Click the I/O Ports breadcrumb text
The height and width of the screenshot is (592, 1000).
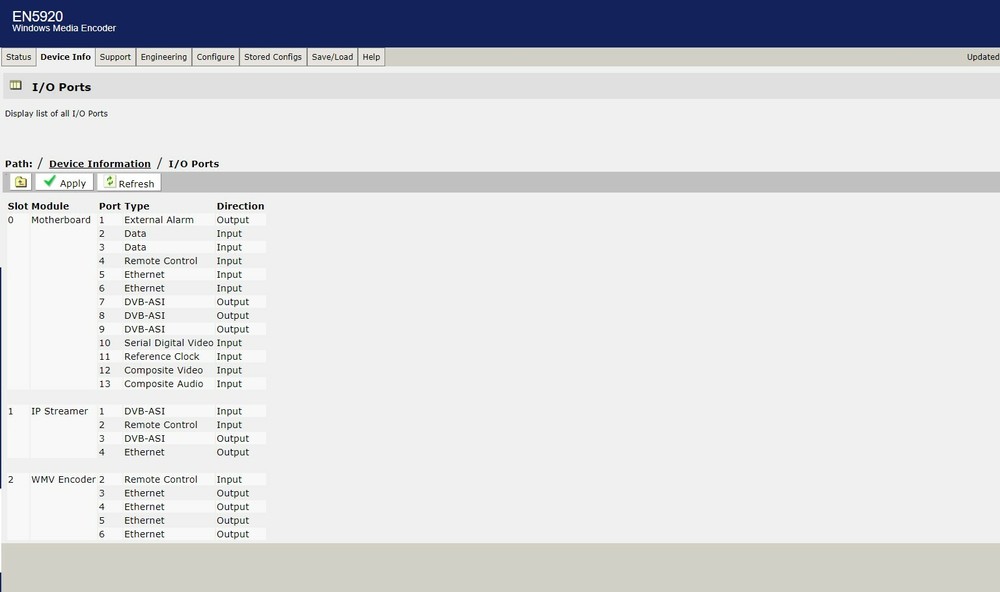(194, 164)
